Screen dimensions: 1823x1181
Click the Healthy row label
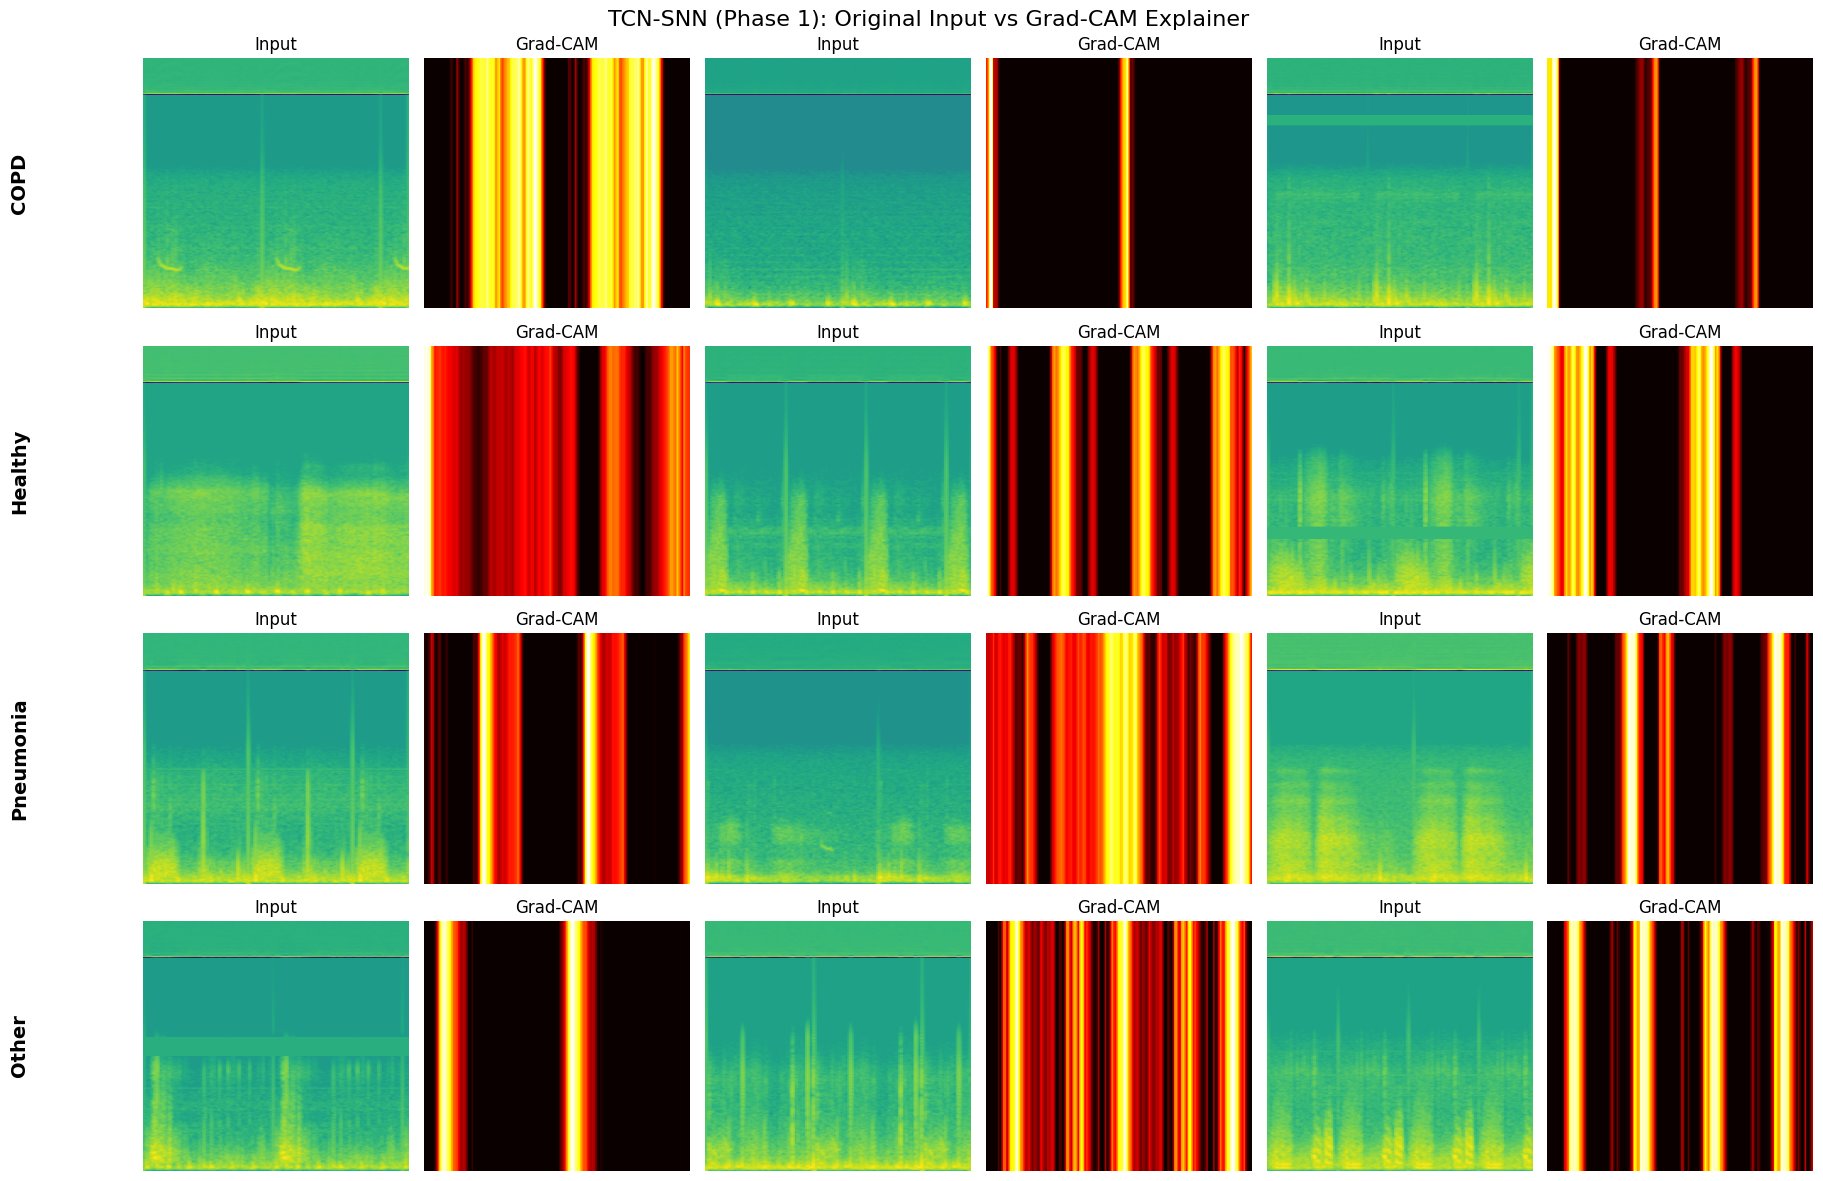click(19, 468)
